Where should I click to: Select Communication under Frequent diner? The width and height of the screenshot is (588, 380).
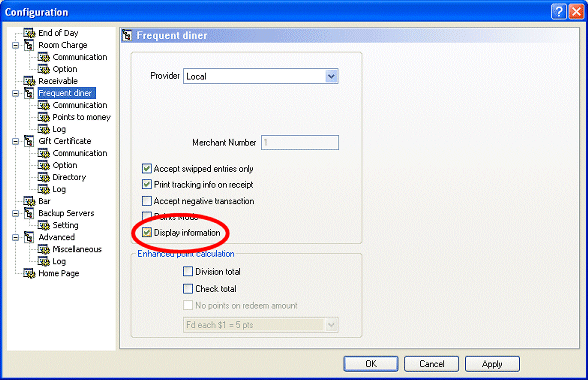(80, 105)
